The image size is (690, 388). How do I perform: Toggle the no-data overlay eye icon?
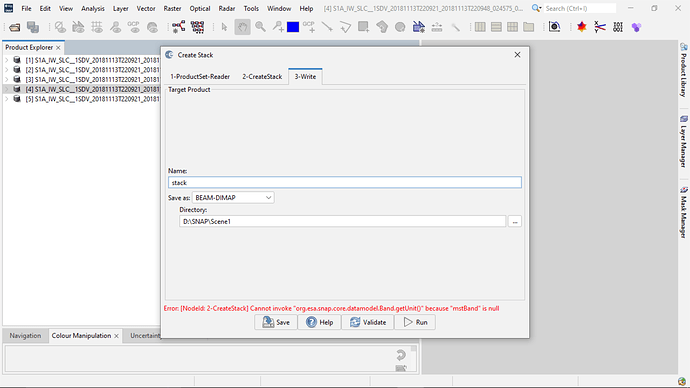click(x=60, y=27)
